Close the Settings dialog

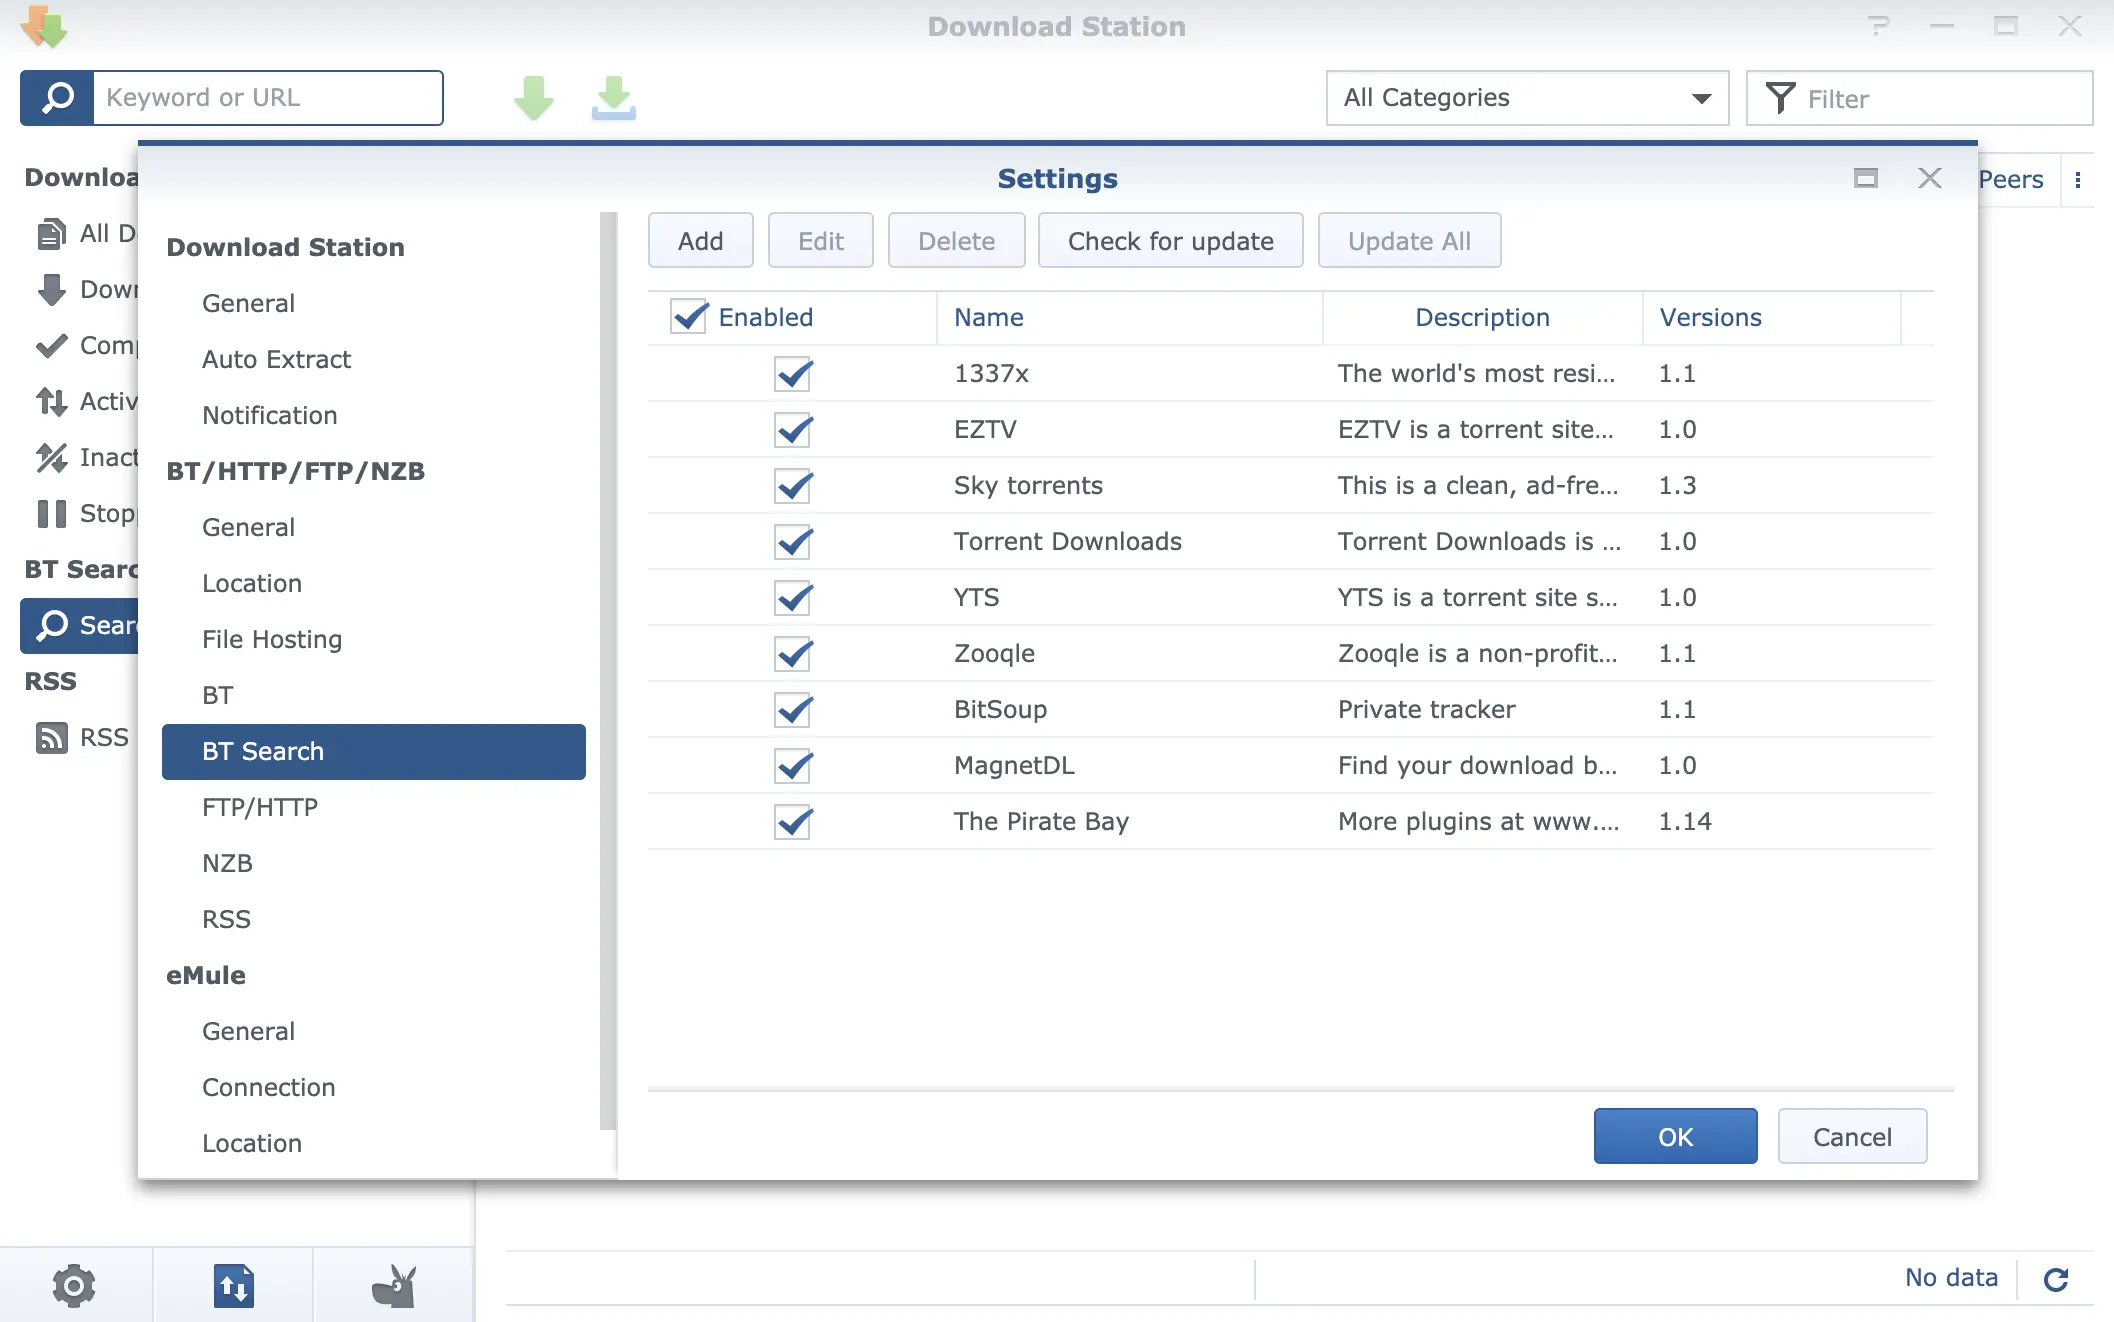pyautogui.click(x=1930, y=178)
